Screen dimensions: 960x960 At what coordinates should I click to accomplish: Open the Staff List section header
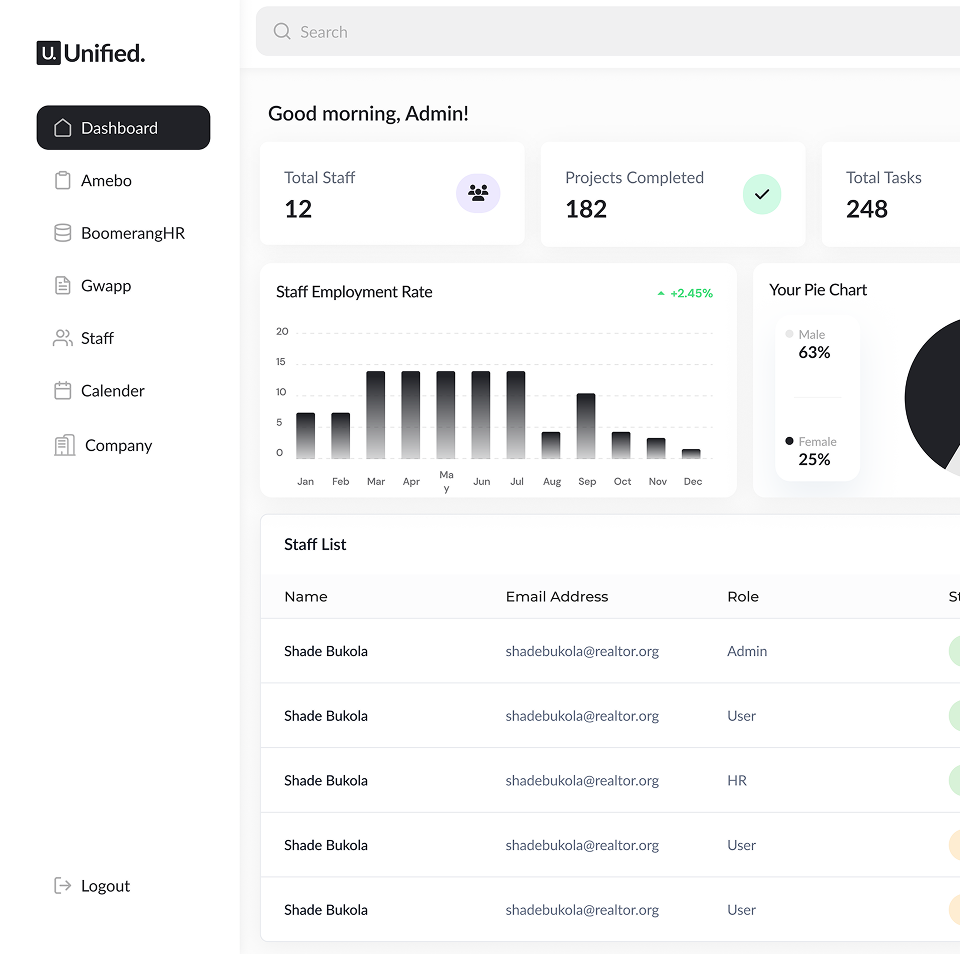click(315, 544)
